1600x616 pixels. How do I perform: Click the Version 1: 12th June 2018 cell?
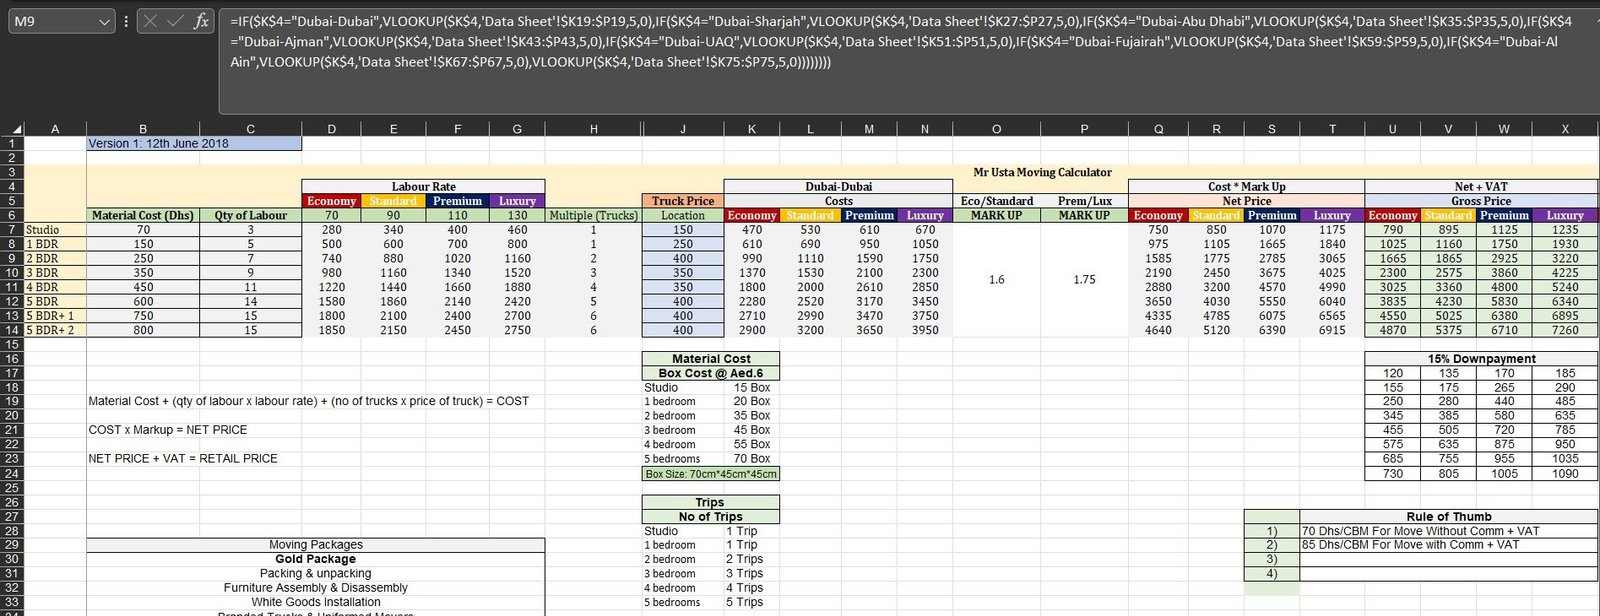(194, 143)
